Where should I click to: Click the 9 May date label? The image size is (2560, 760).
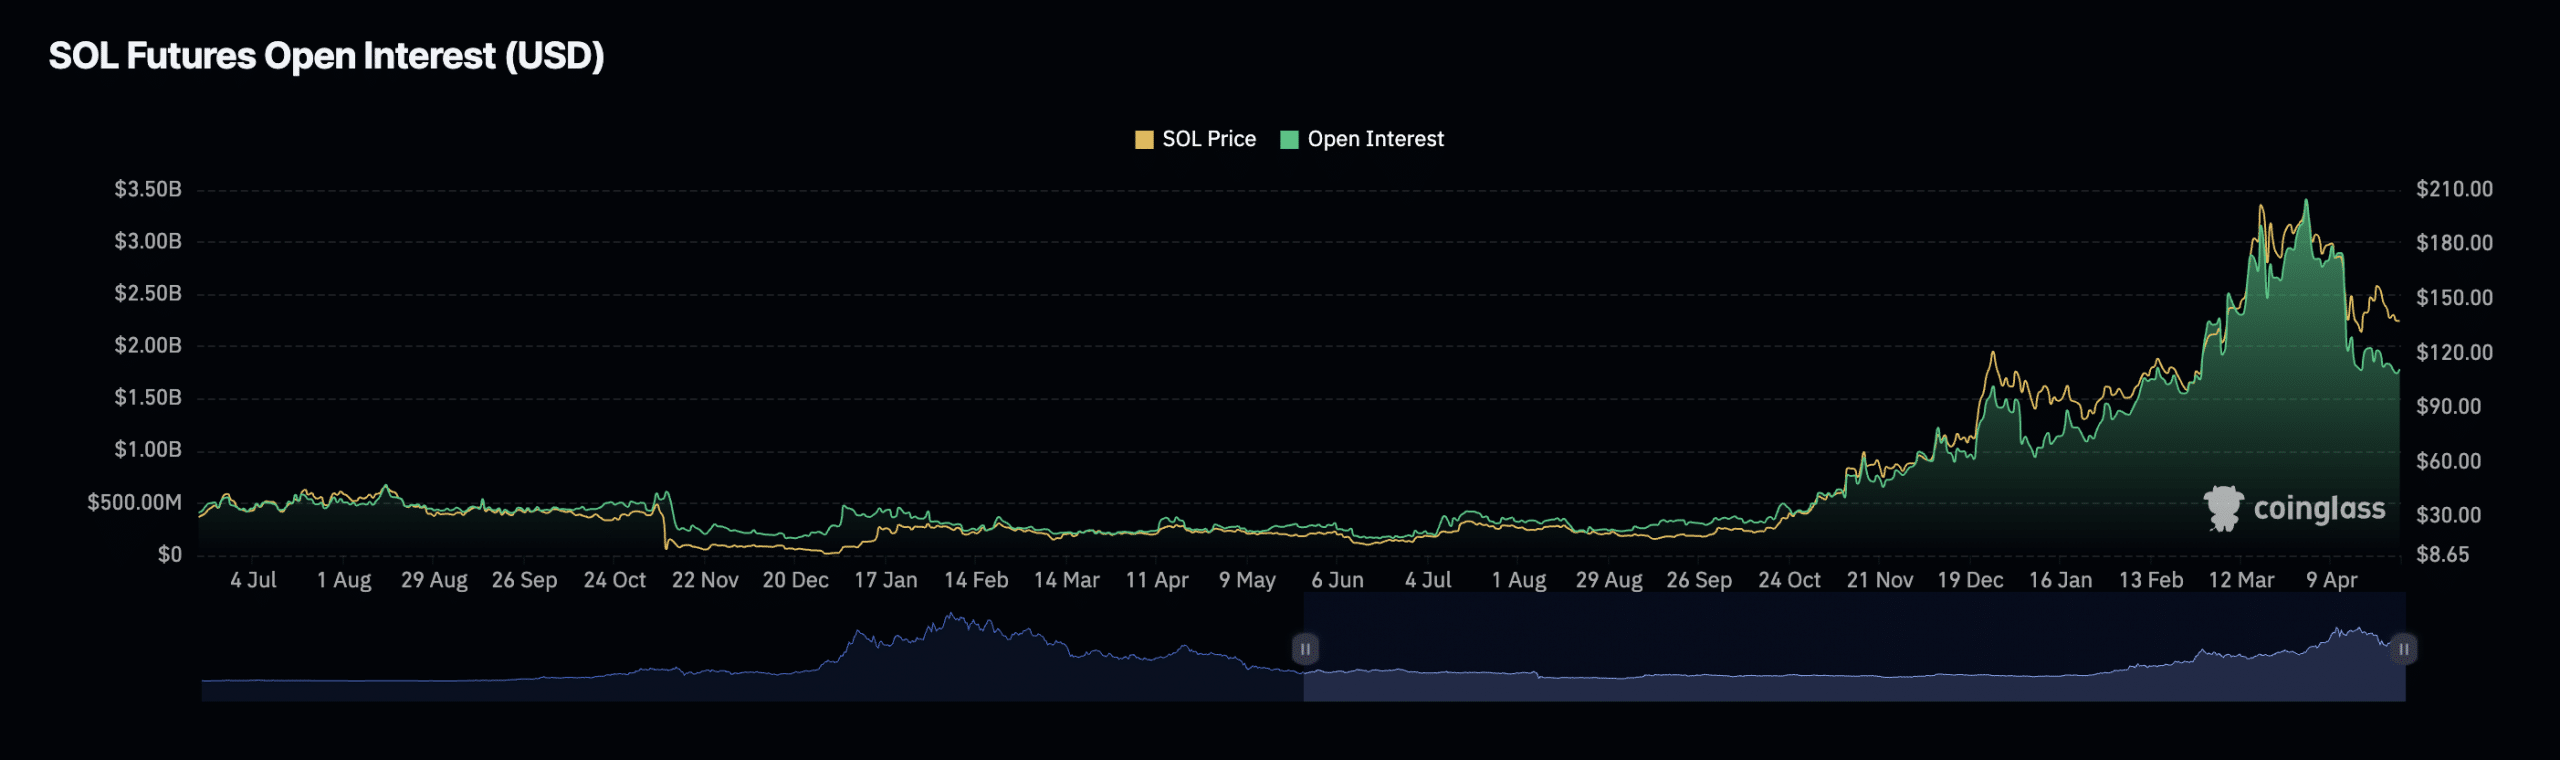coord(1247,580)
